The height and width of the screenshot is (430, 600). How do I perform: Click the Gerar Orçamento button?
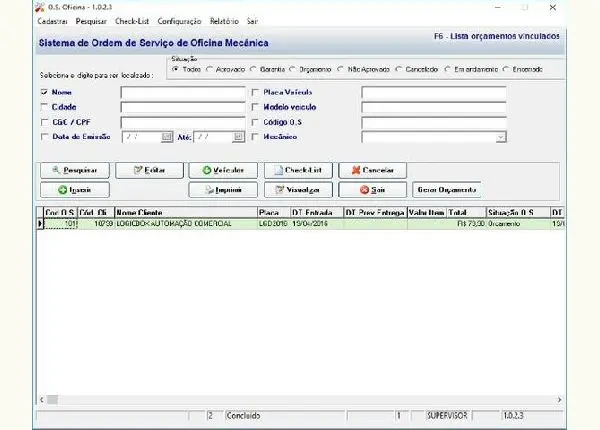coord(447,189)
